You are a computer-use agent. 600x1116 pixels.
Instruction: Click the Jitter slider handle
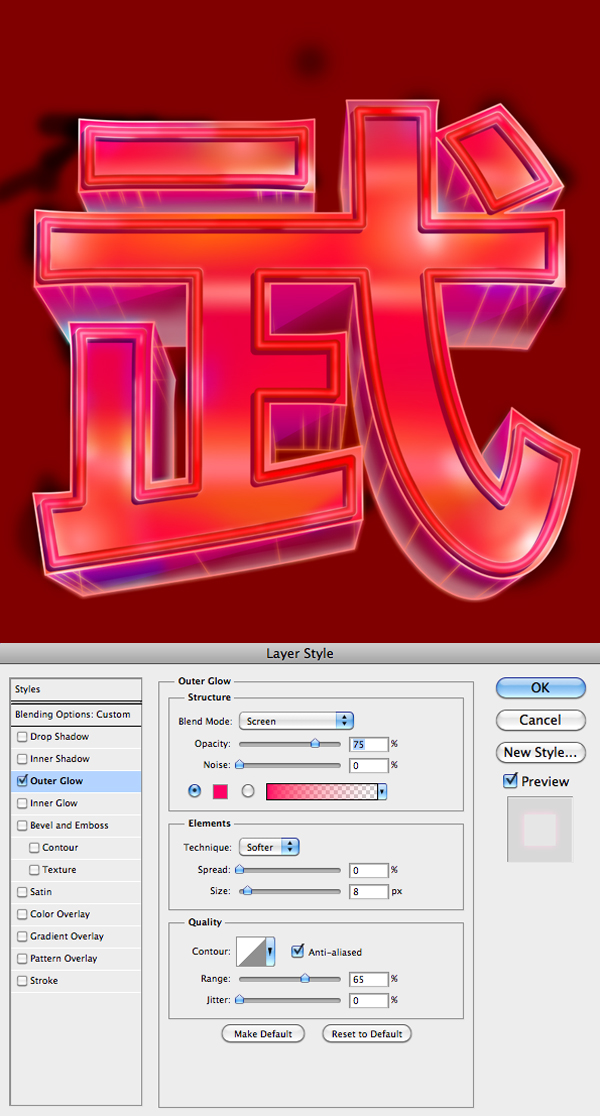pos(240,1000)
